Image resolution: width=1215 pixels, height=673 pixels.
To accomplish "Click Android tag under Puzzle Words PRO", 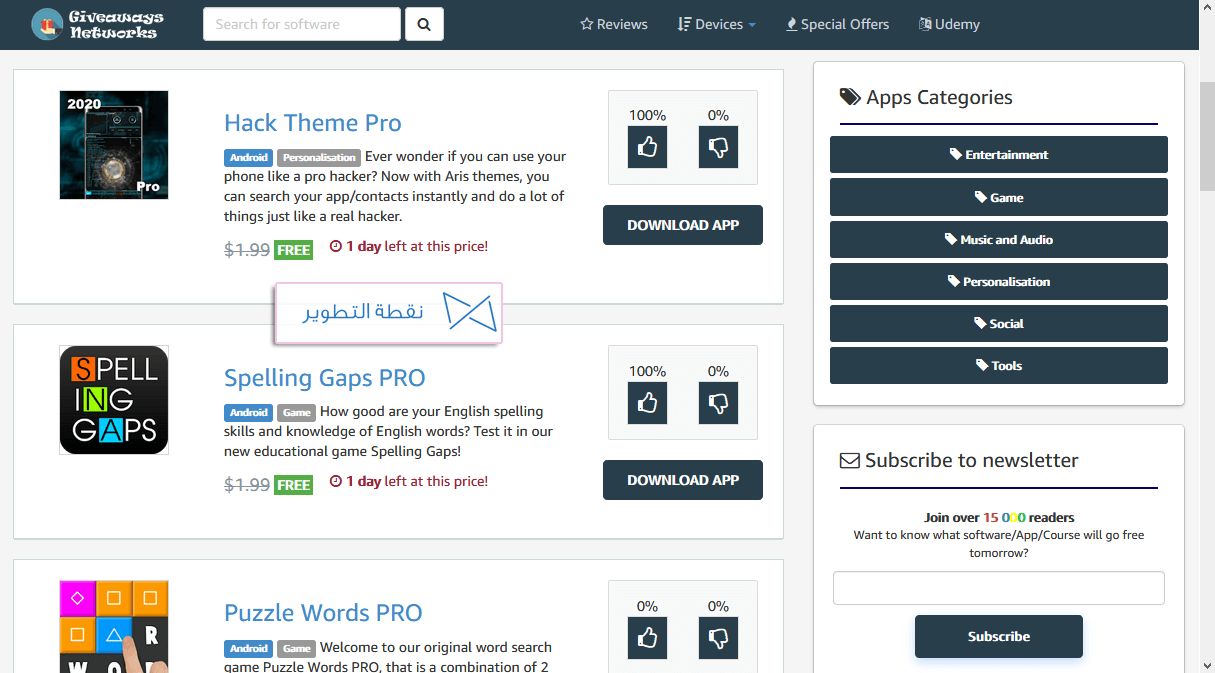I will click(248, 647).
